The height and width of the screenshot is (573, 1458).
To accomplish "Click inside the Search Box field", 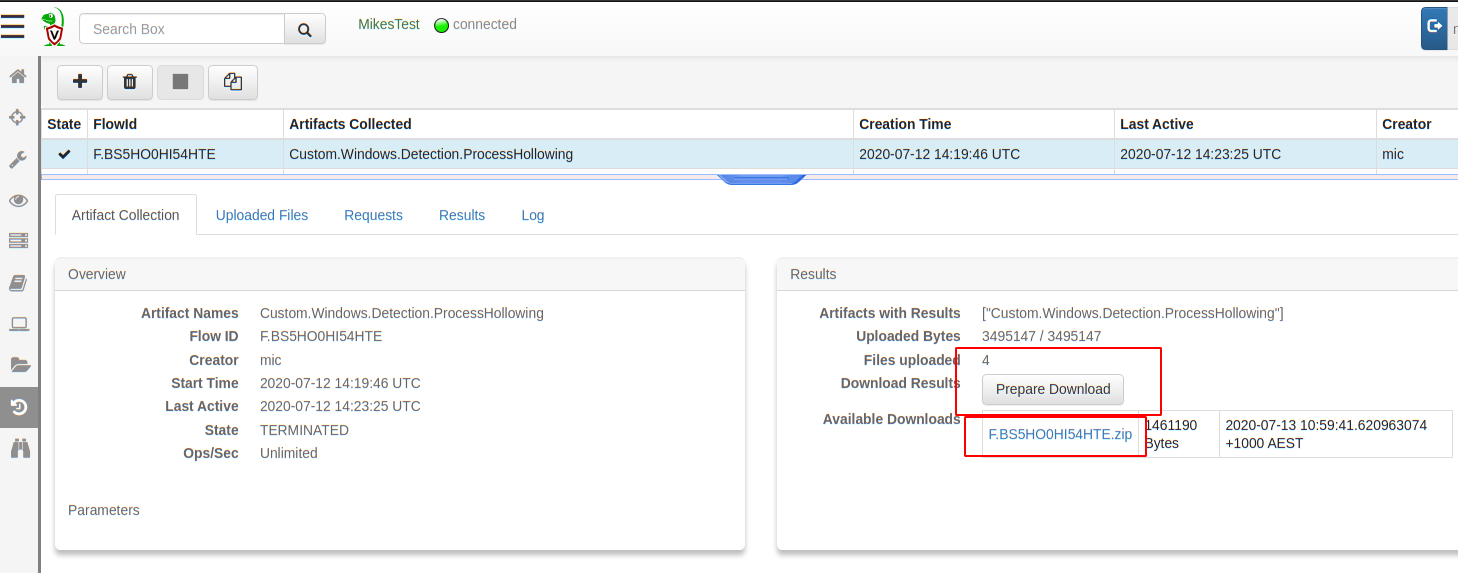I will pyautogui.click(x=182, y=29).
